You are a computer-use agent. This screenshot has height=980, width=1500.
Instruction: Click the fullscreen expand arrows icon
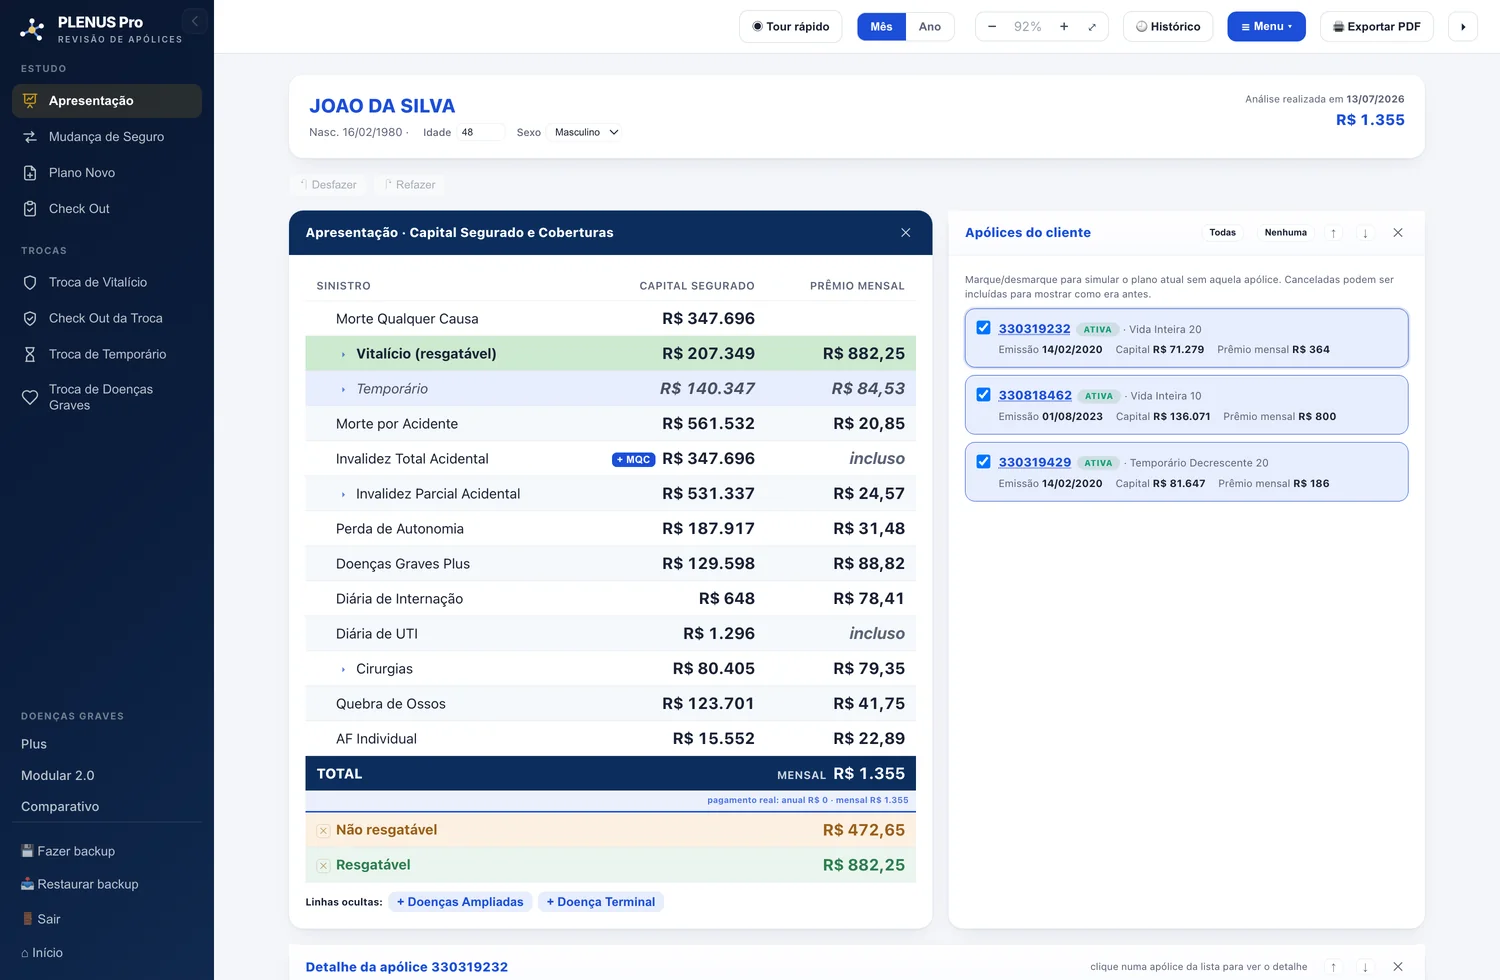click(x=1092, y=27)
